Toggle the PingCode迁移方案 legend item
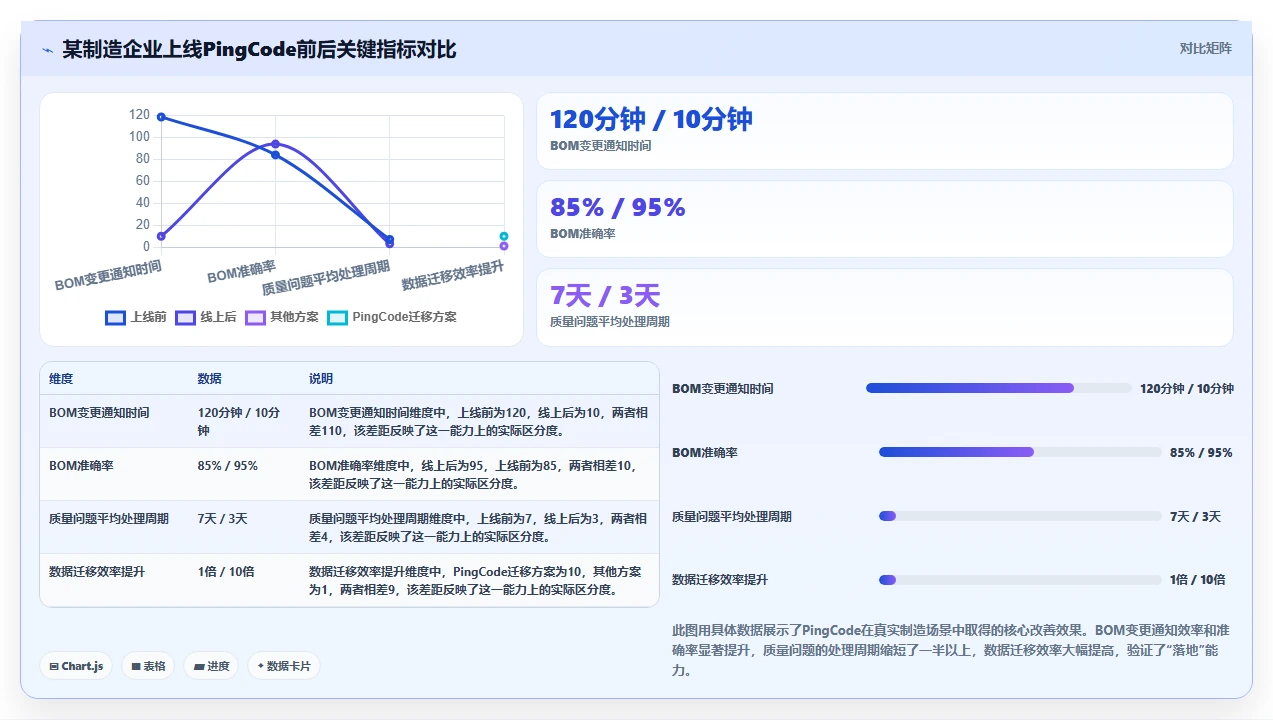 pyautogui.click(x=392, y=317)
